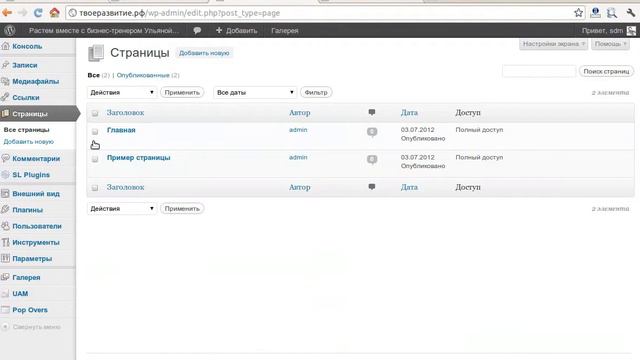Click the Фильтр button
This screenshot has height=360, width=640.
pos(316,93)
